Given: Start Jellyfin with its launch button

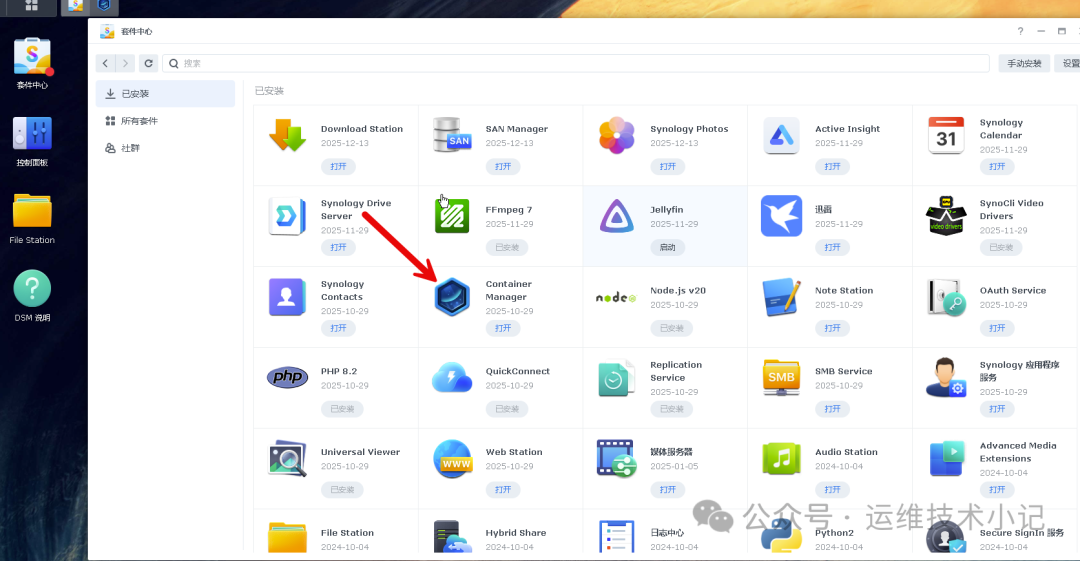Looking at the screenshot, I should [667, 247].
